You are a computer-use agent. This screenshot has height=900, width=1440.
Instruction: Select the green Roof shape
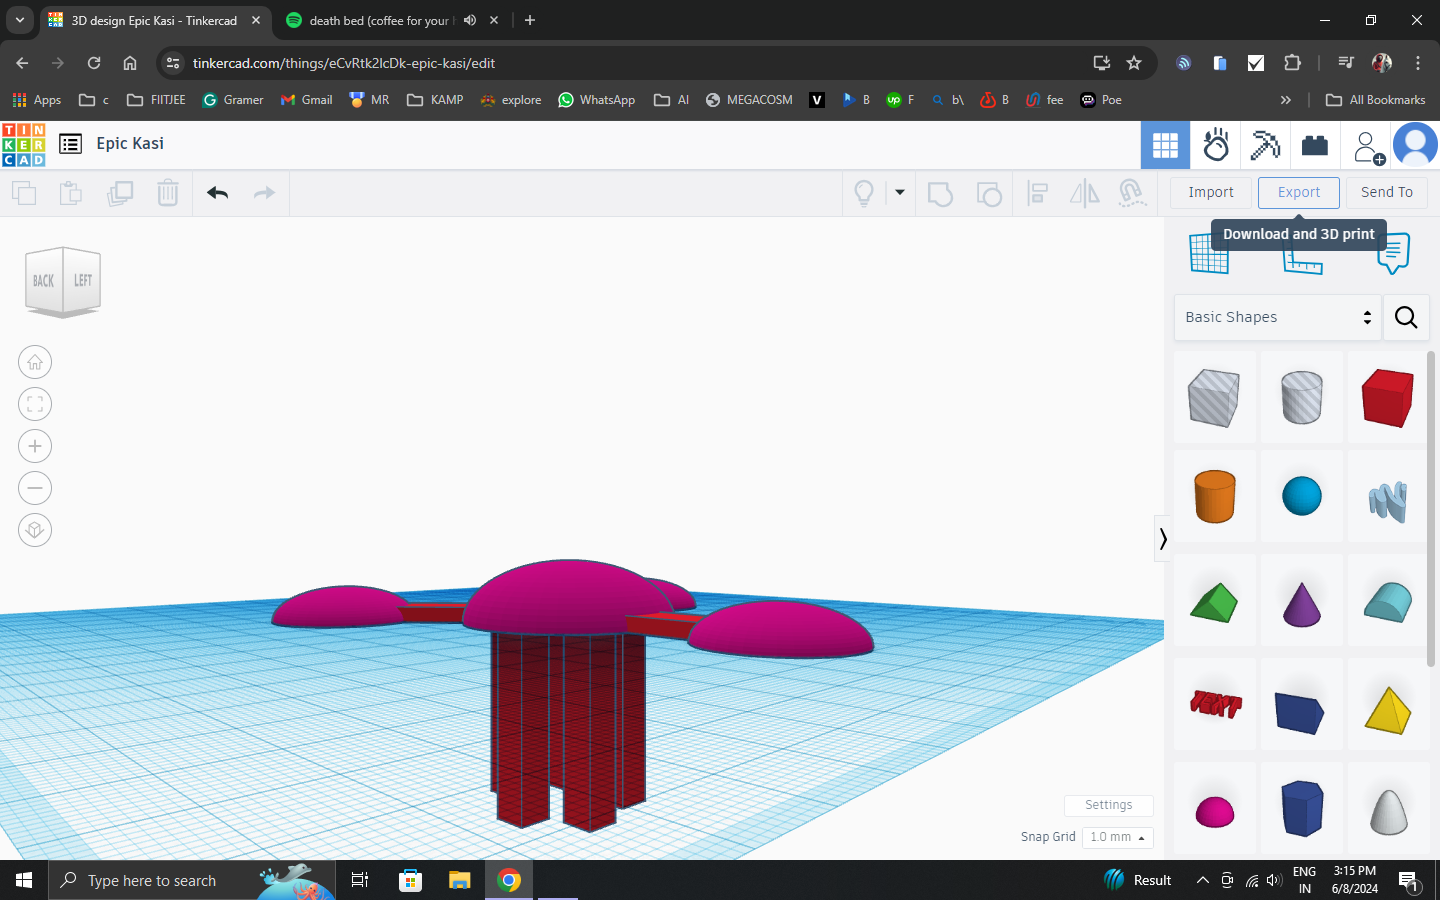(x=1214, y=603)
